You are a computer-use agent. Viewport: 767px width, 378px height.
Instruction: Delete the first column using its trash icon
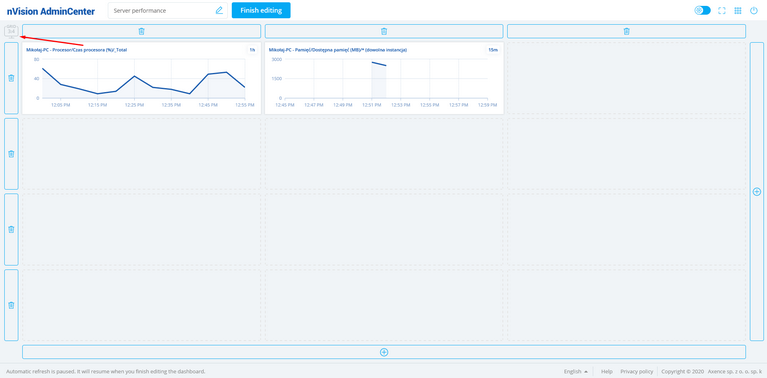click(x=141, y=31)
